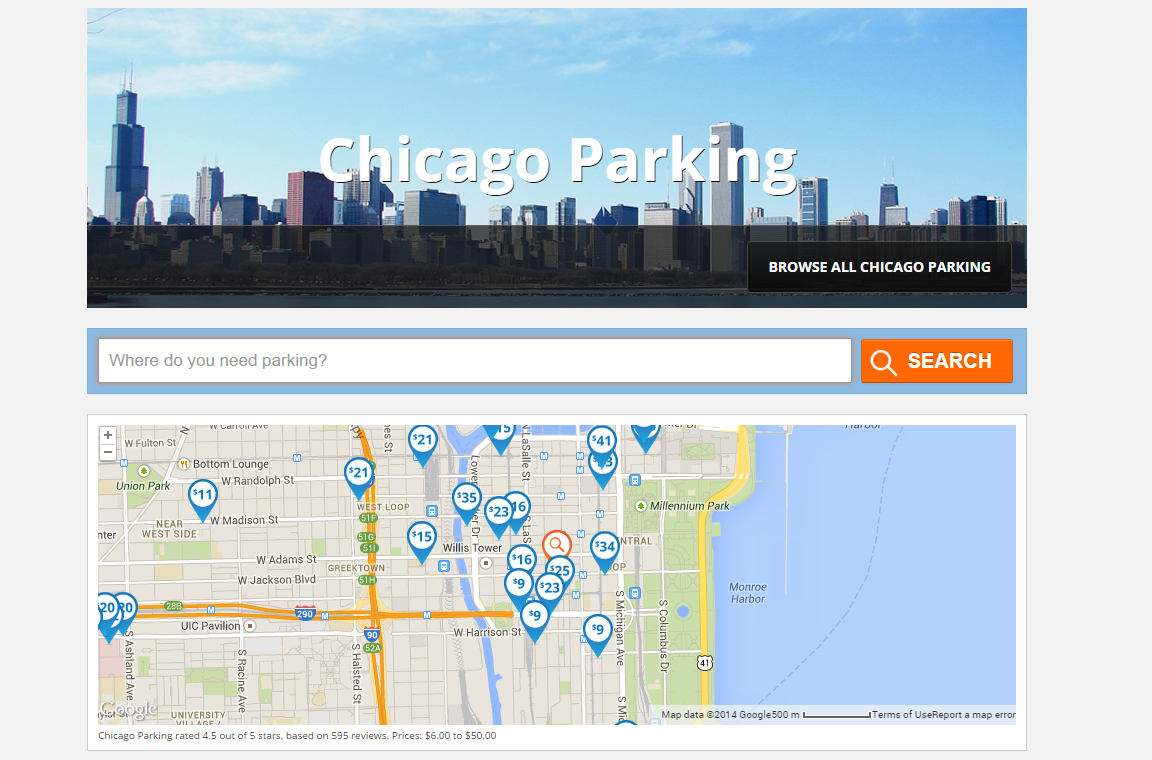Click the NEAR WEST SIDE neighborhood label
The image size is (1152, 760).
(x=169, y=529)
